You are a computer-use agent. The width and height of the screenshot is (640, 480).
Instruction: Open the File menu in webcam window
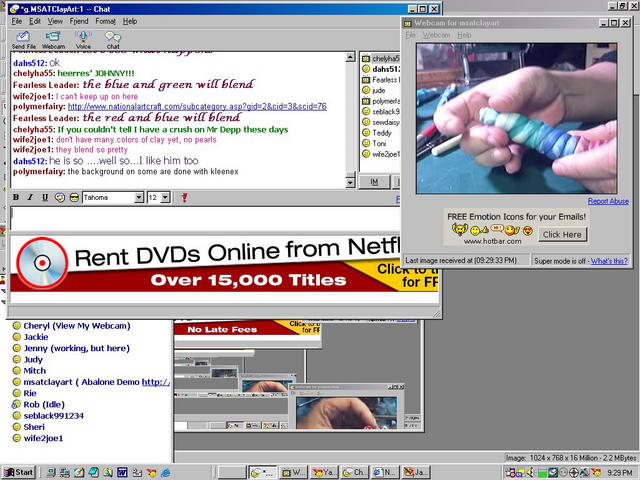[411, 35]
